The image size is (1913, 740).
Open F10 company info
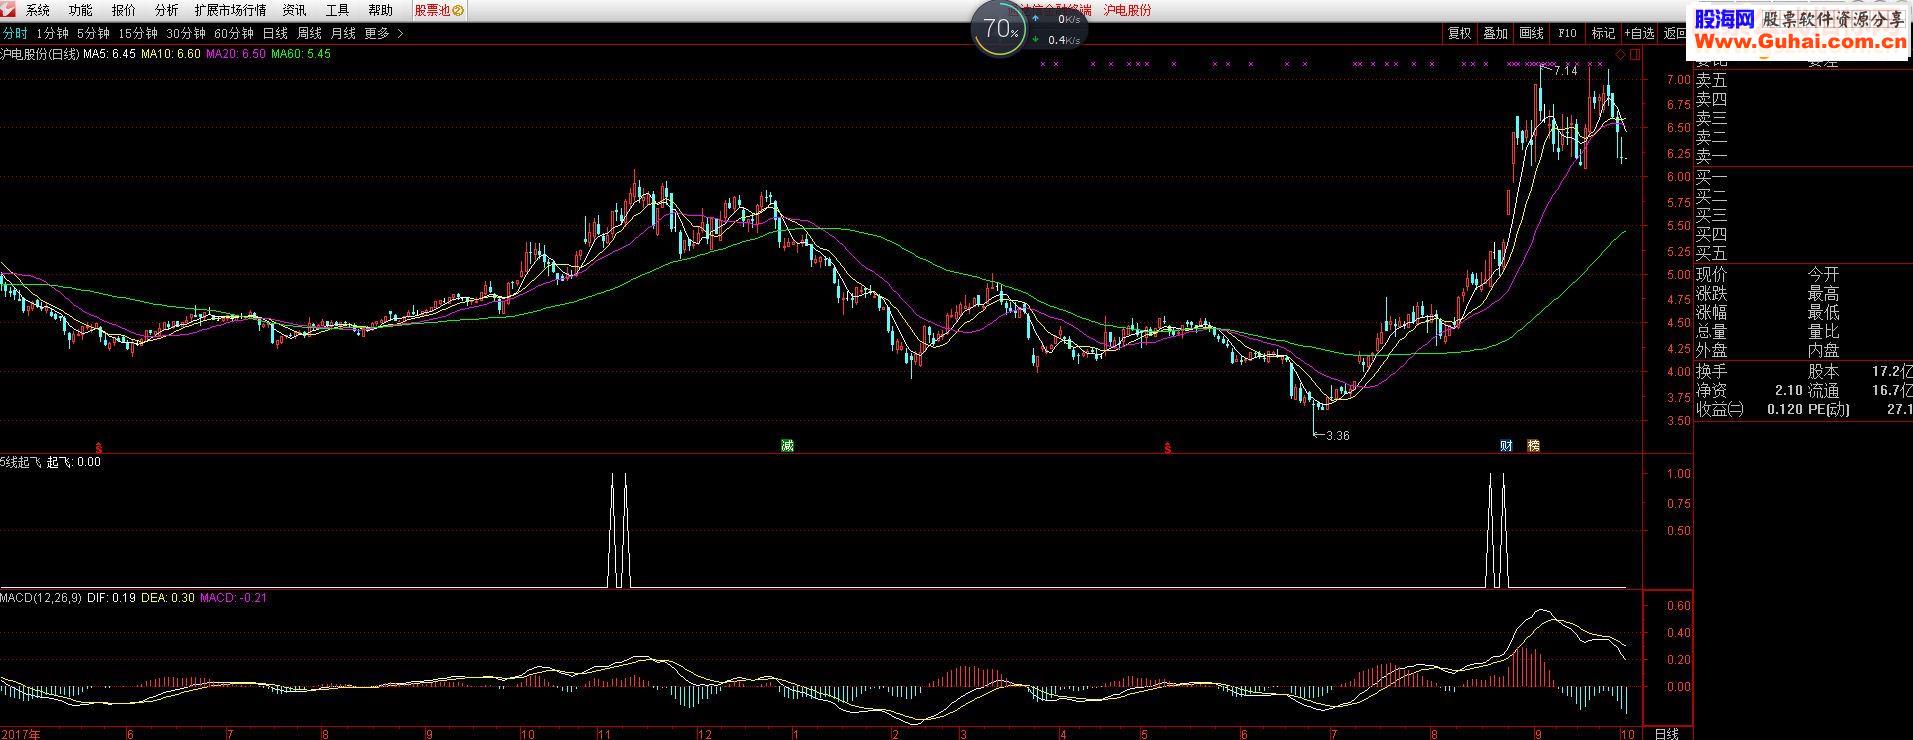click(1567, 33)
